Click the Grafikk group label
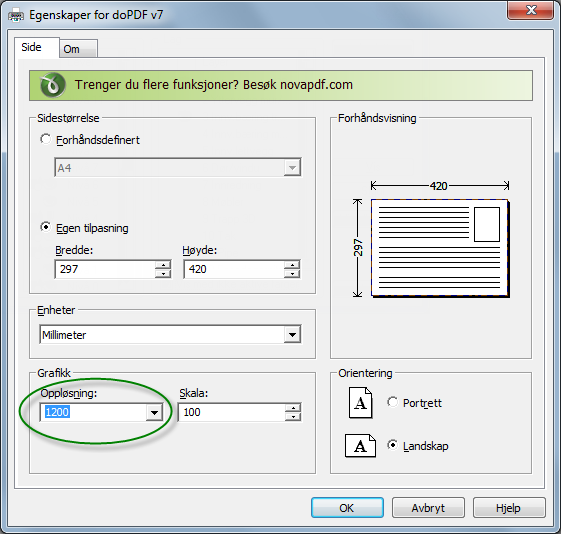Viewport: 561px width, 534px height. 54,373
